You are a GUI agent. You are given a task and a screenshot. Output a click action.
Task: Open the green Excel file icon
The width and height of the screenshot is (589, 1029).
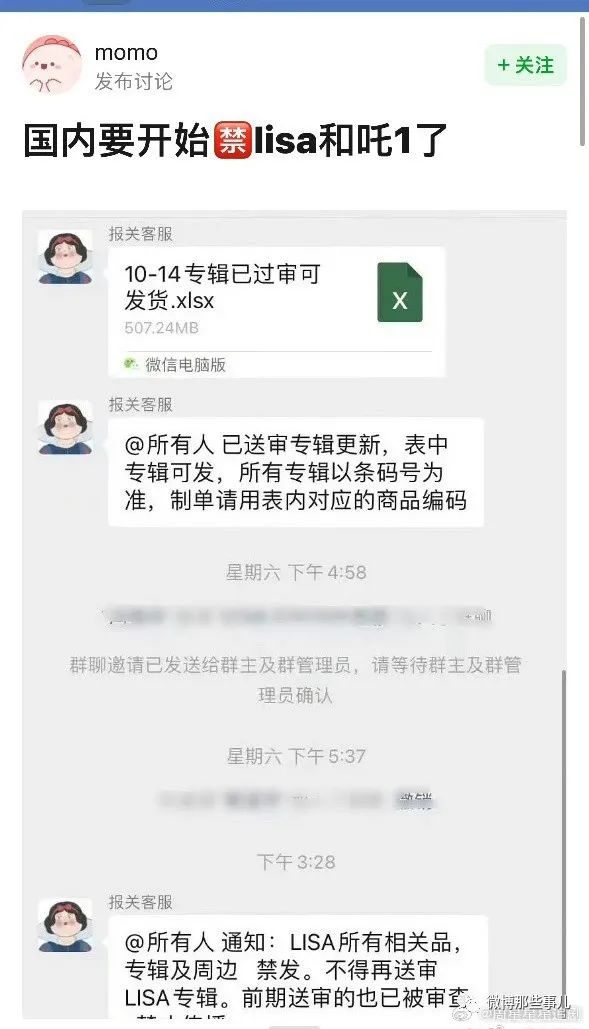tap(399, 292)
